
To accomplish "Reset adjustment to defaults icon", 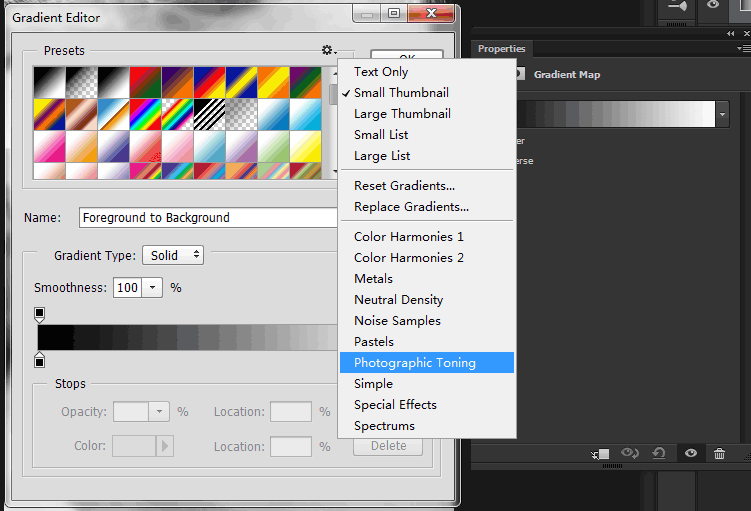I will [x=659, y=454].
